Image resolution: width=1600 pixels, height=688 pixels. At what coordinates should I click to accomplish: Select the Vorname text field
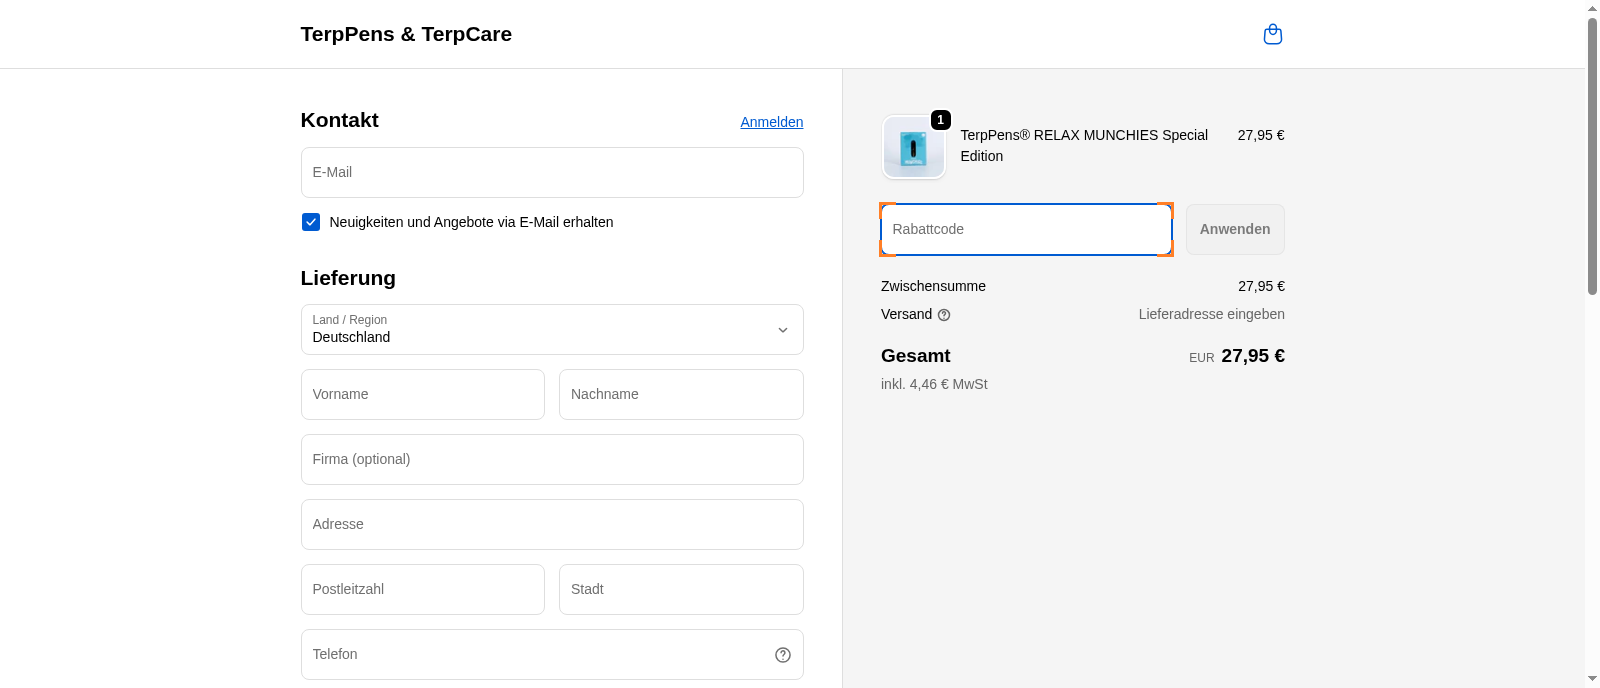422,395
